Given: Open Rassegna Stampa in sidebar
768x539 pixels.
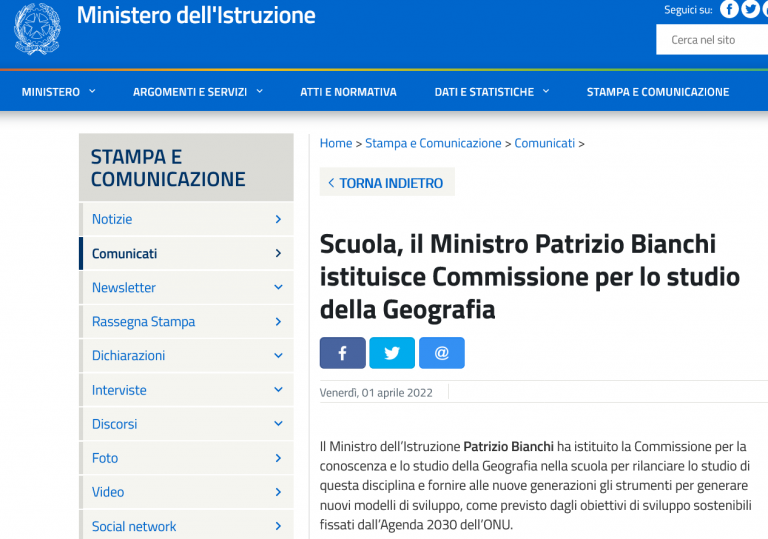Looking at the screenshot, I should (144, 321).
